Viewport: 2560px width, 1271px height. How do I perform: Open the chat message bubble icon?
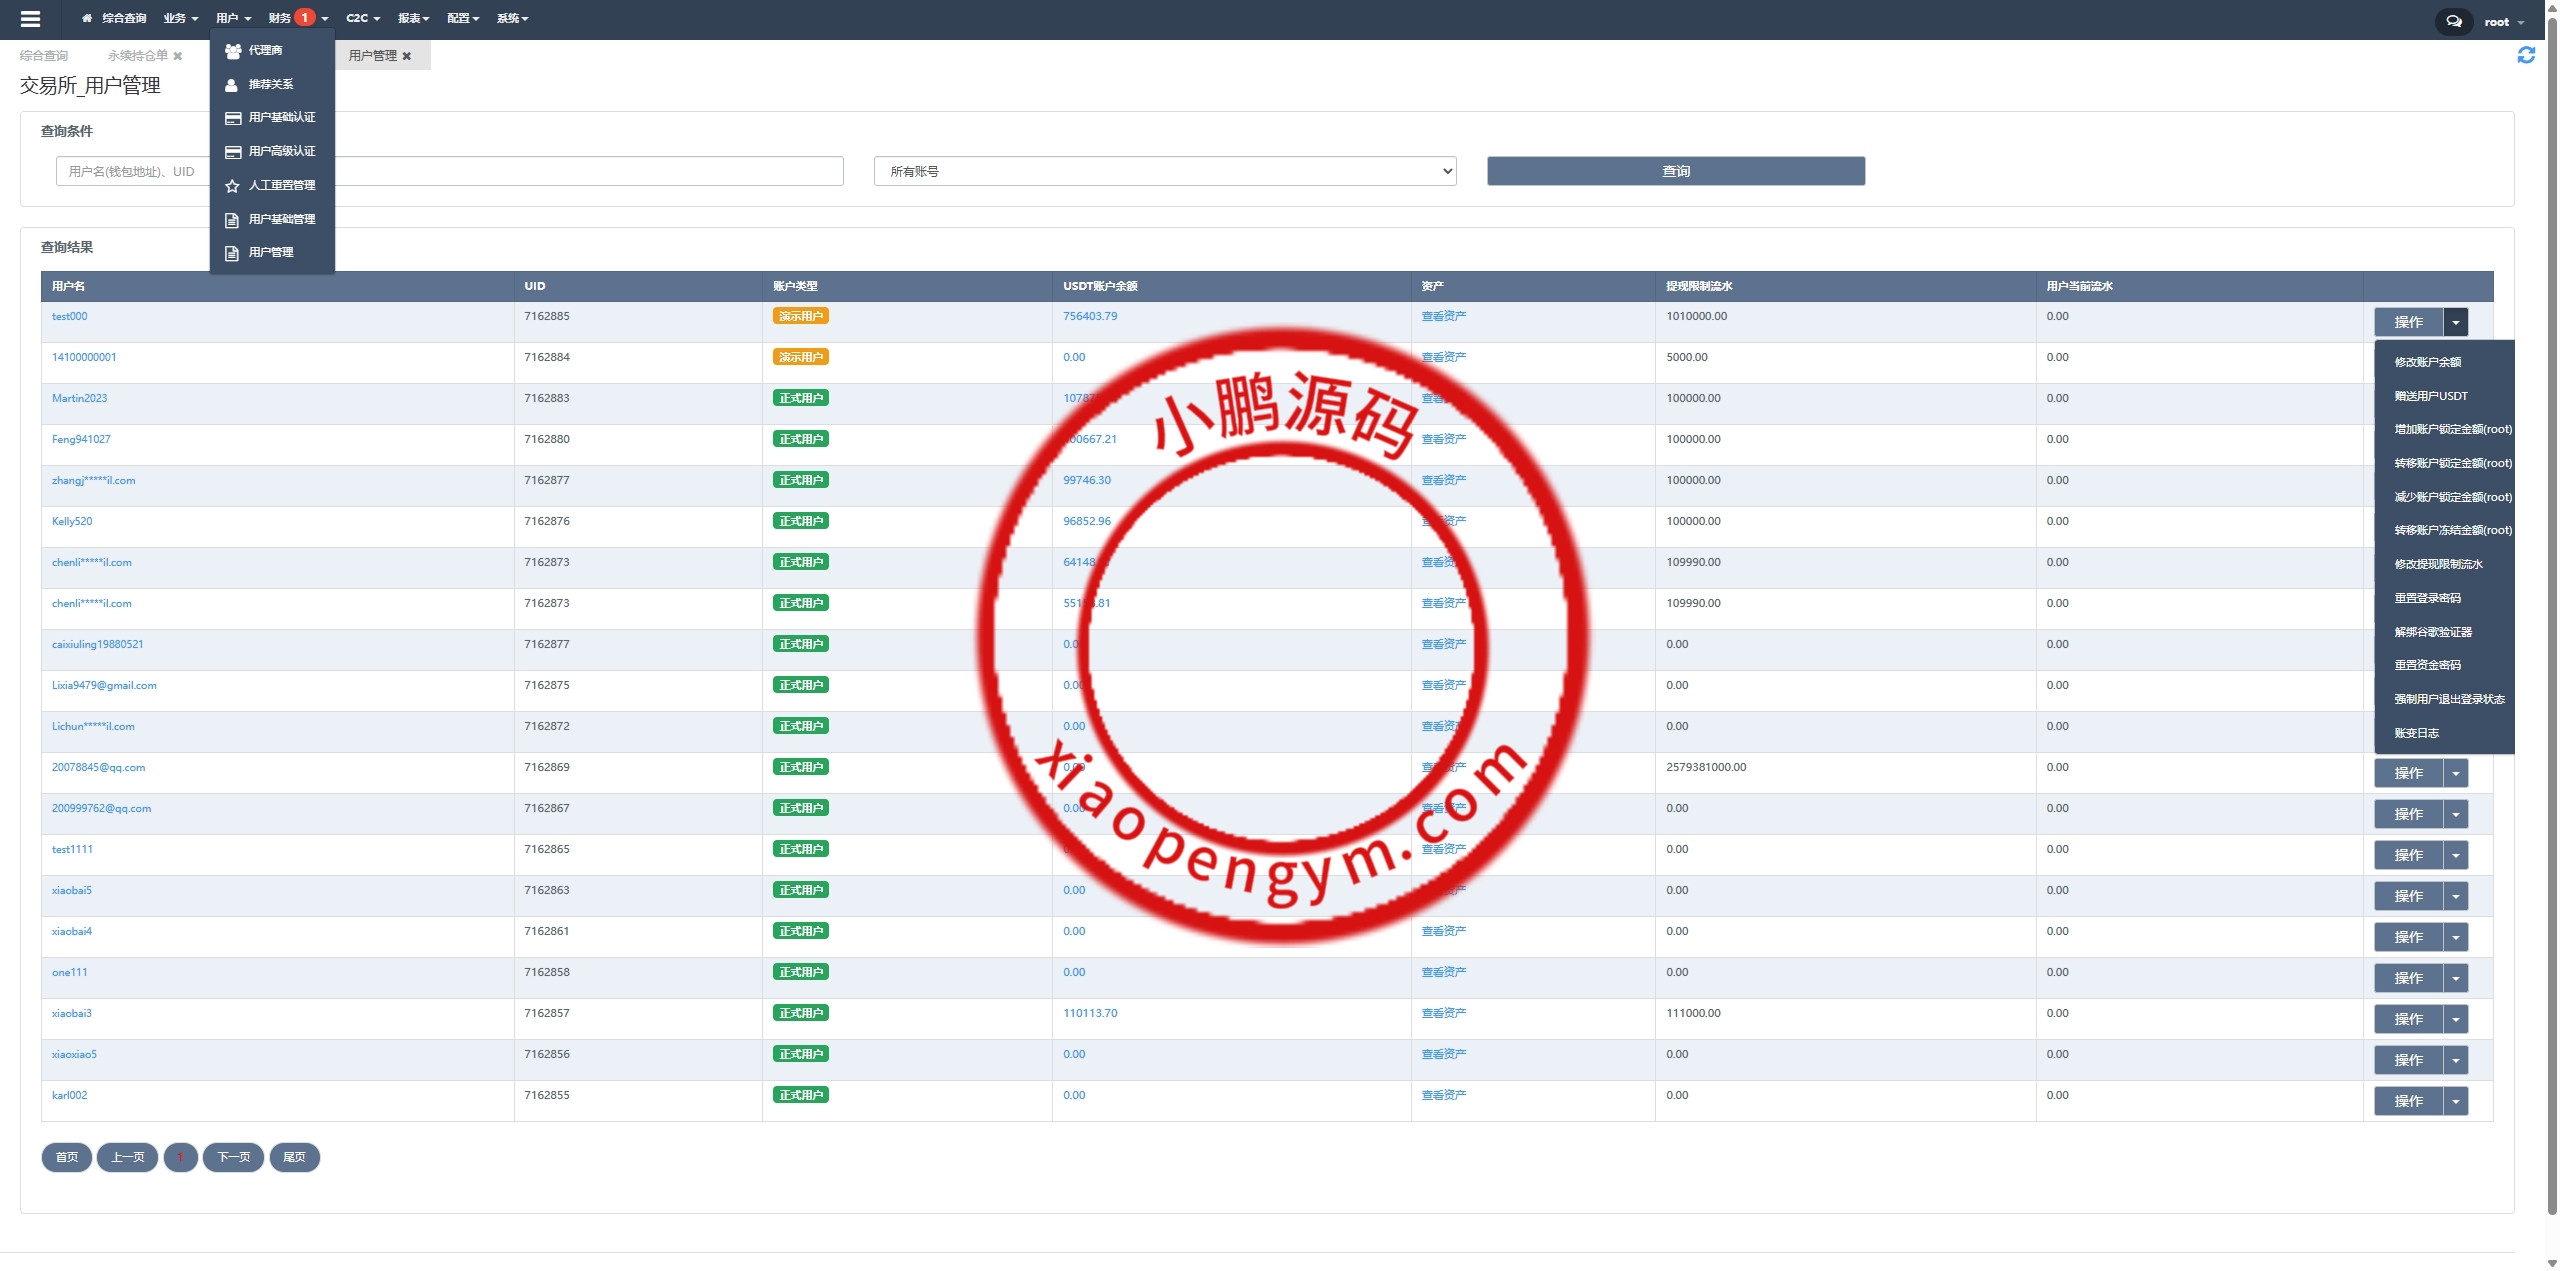coord(2453,21)
